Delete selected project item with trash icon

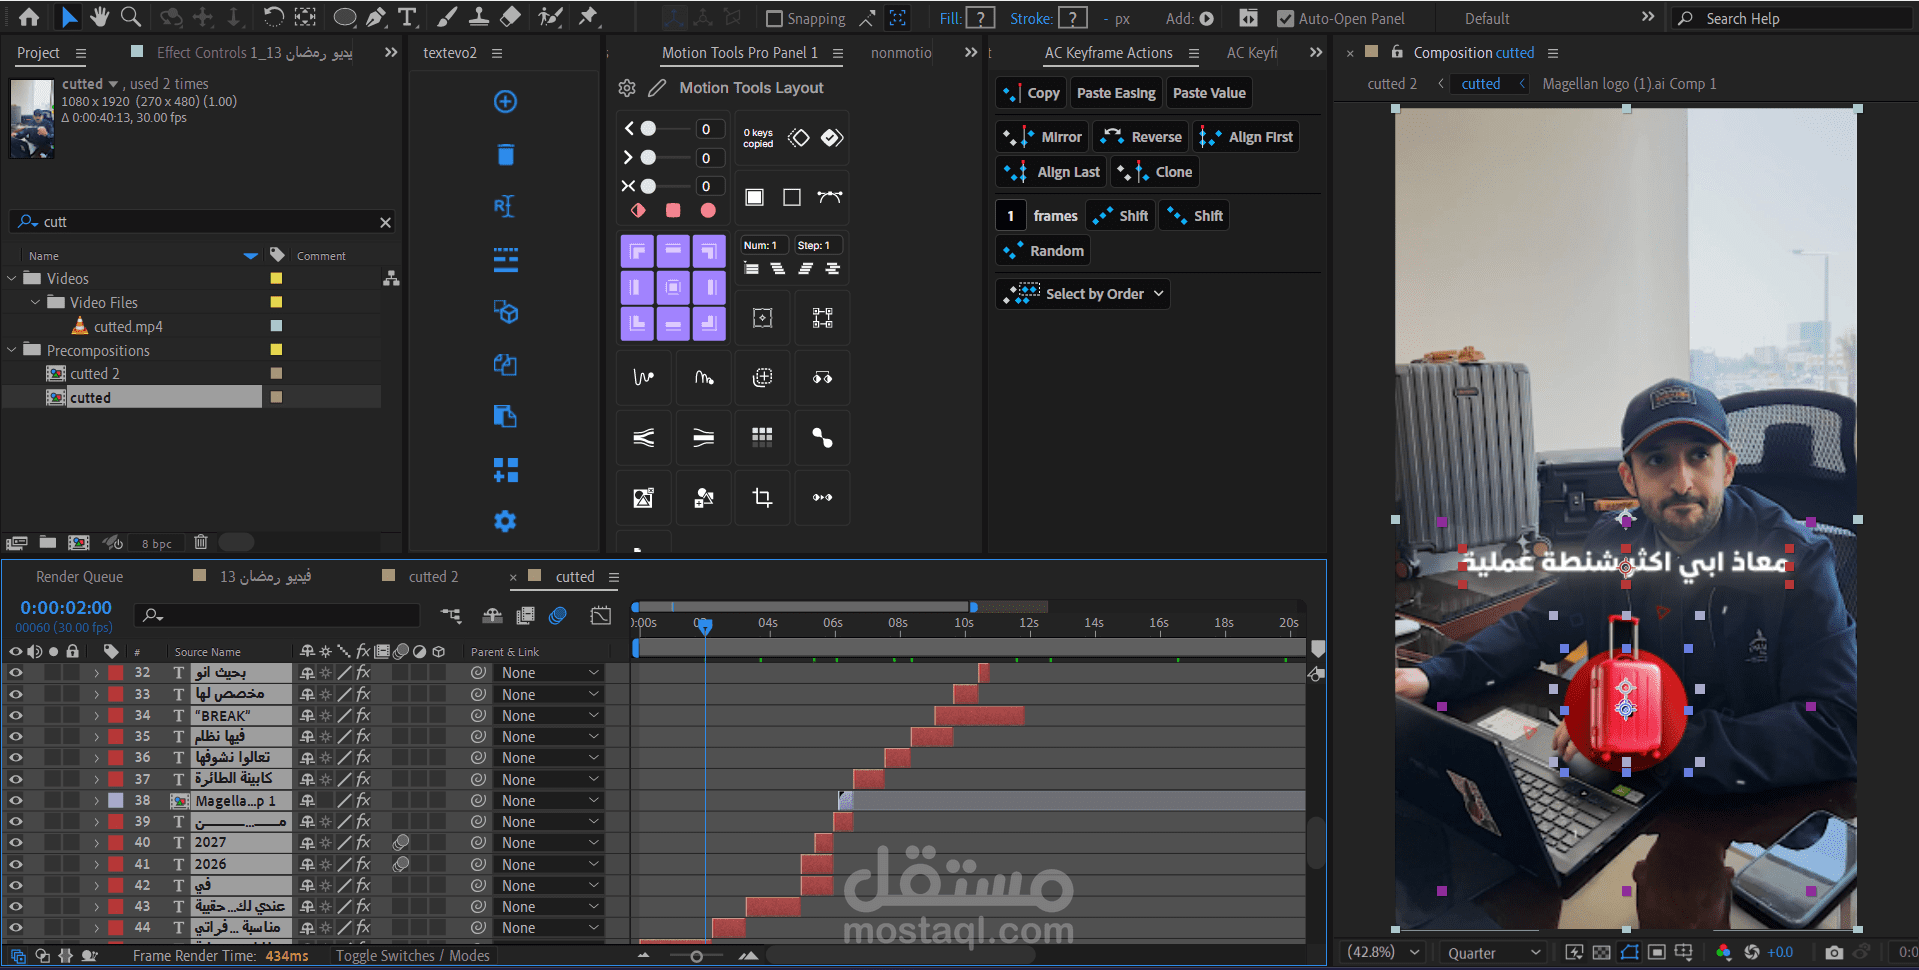(201, 542)
